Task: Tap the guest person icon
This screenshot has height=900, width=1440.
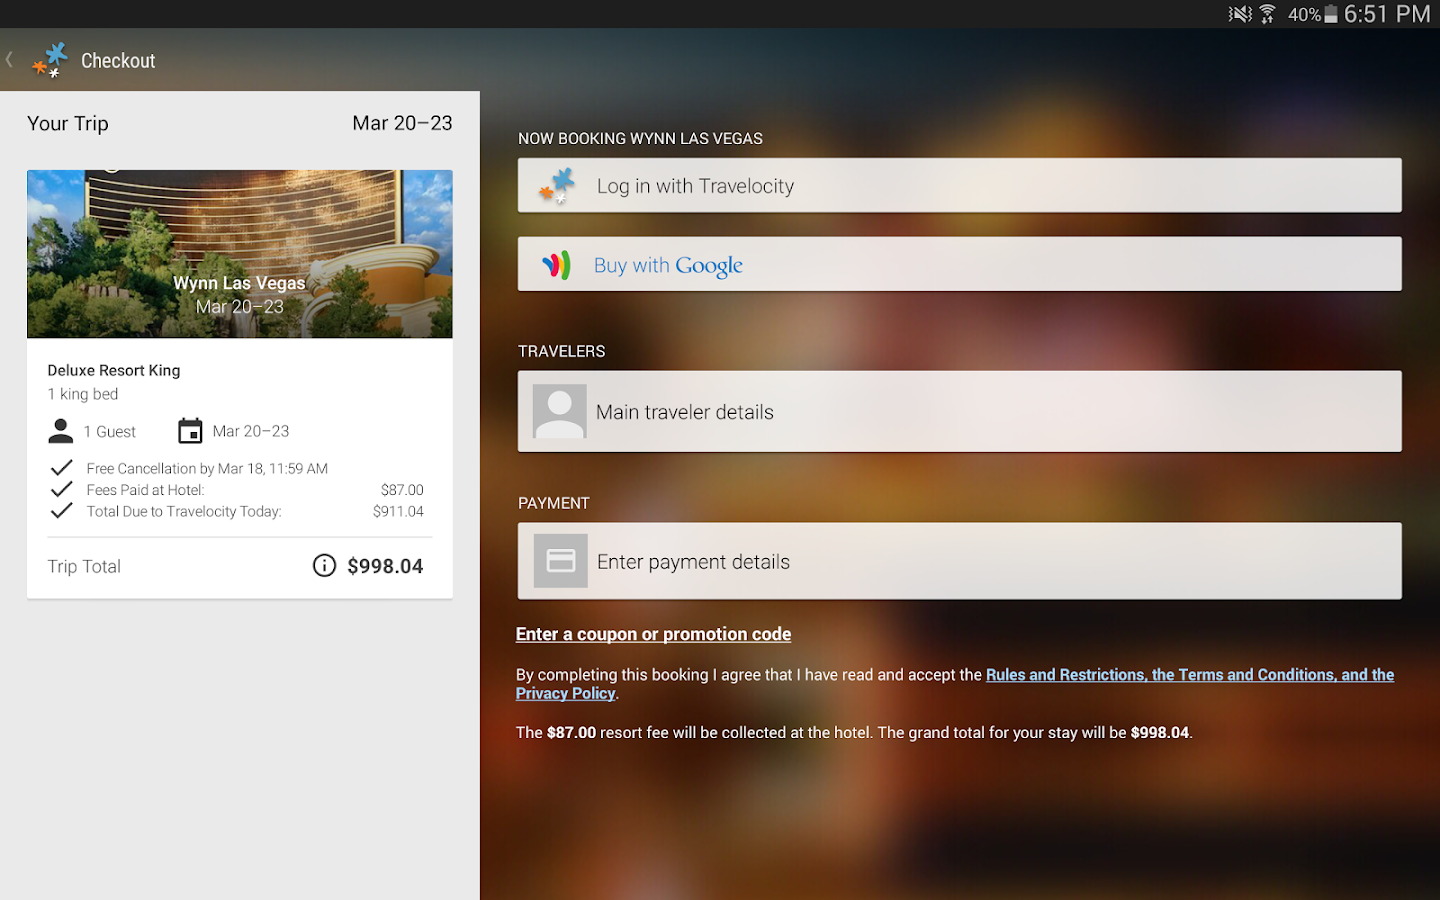Action: click(61, 431)
